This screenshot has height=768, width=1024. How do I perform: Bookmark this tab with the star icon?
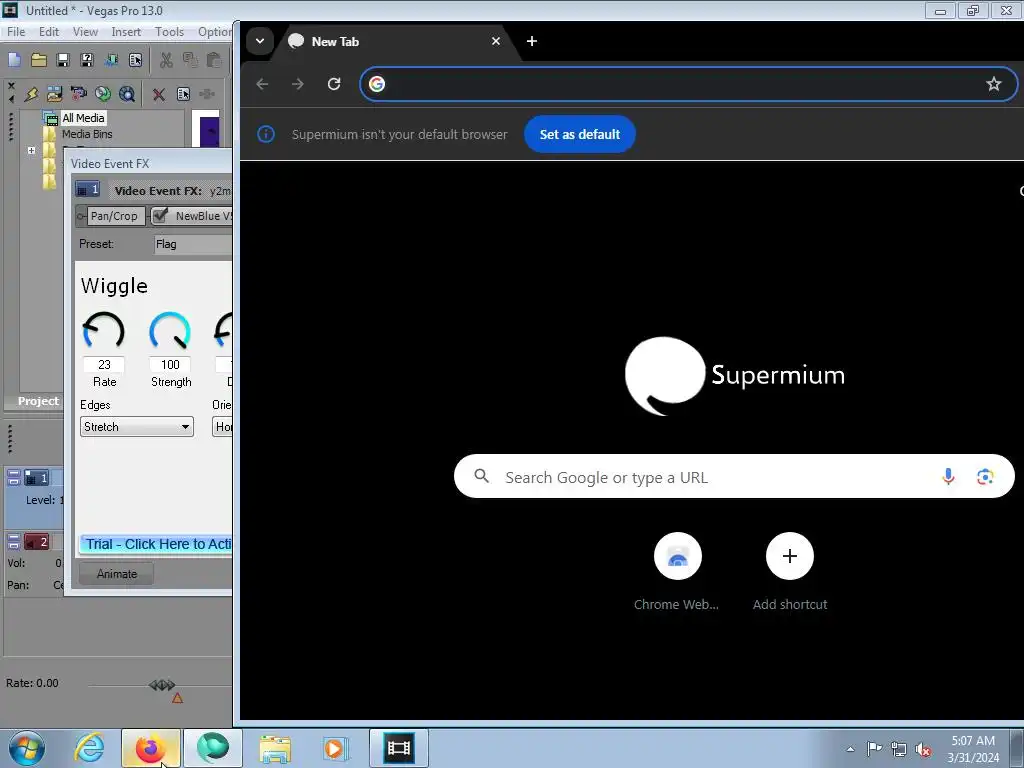tap(993, 84)
